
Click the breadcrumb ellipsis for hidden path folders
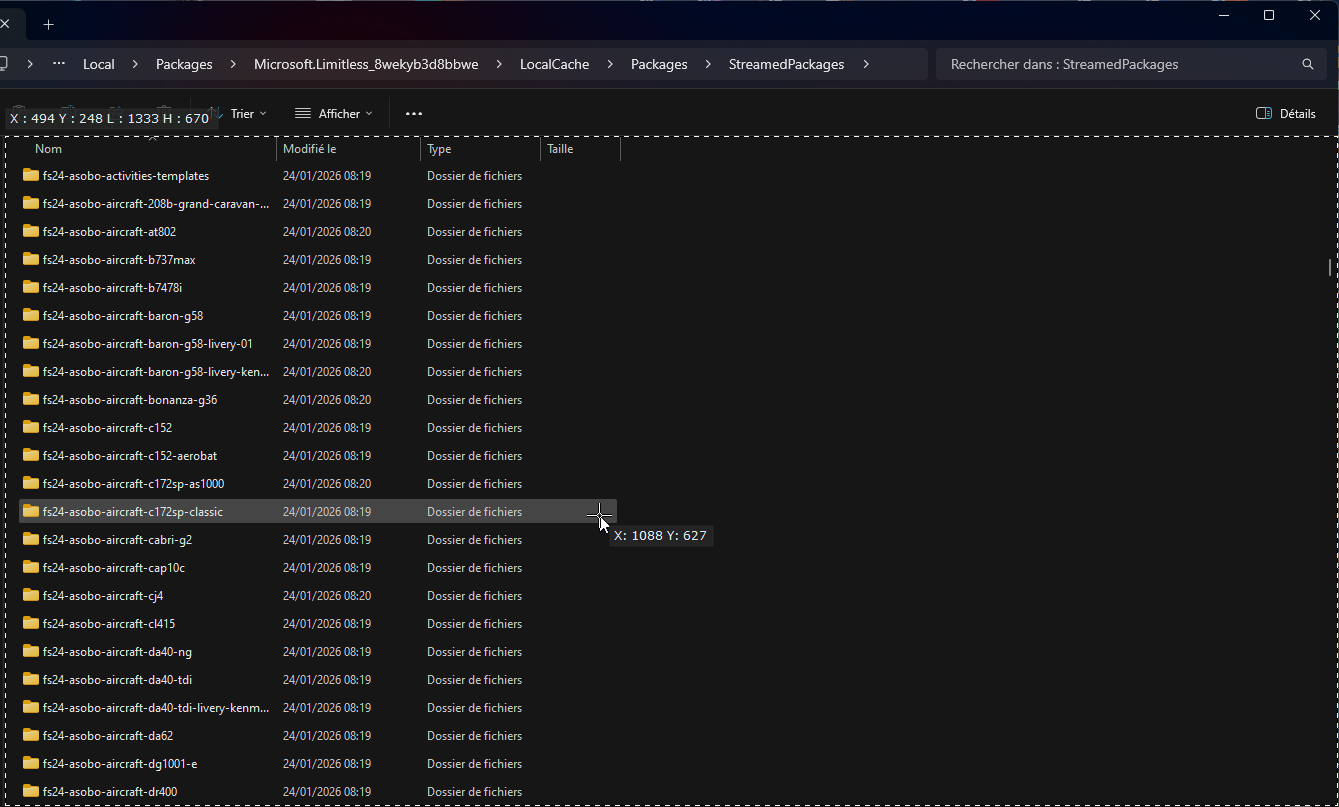(x=59, y=64)
